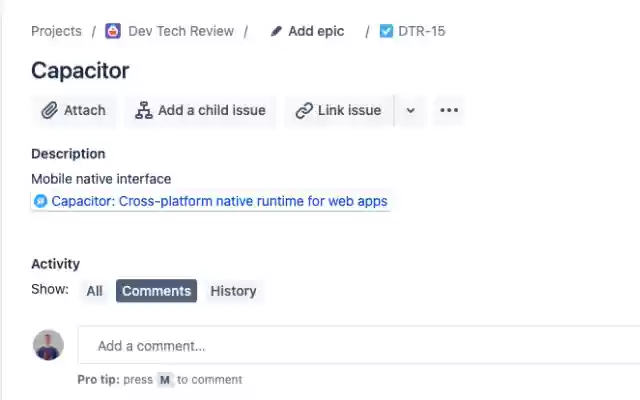The image size is (640, 400).
Task: Edit the Mobile native interface description text
Action: (x=101, y=179)
